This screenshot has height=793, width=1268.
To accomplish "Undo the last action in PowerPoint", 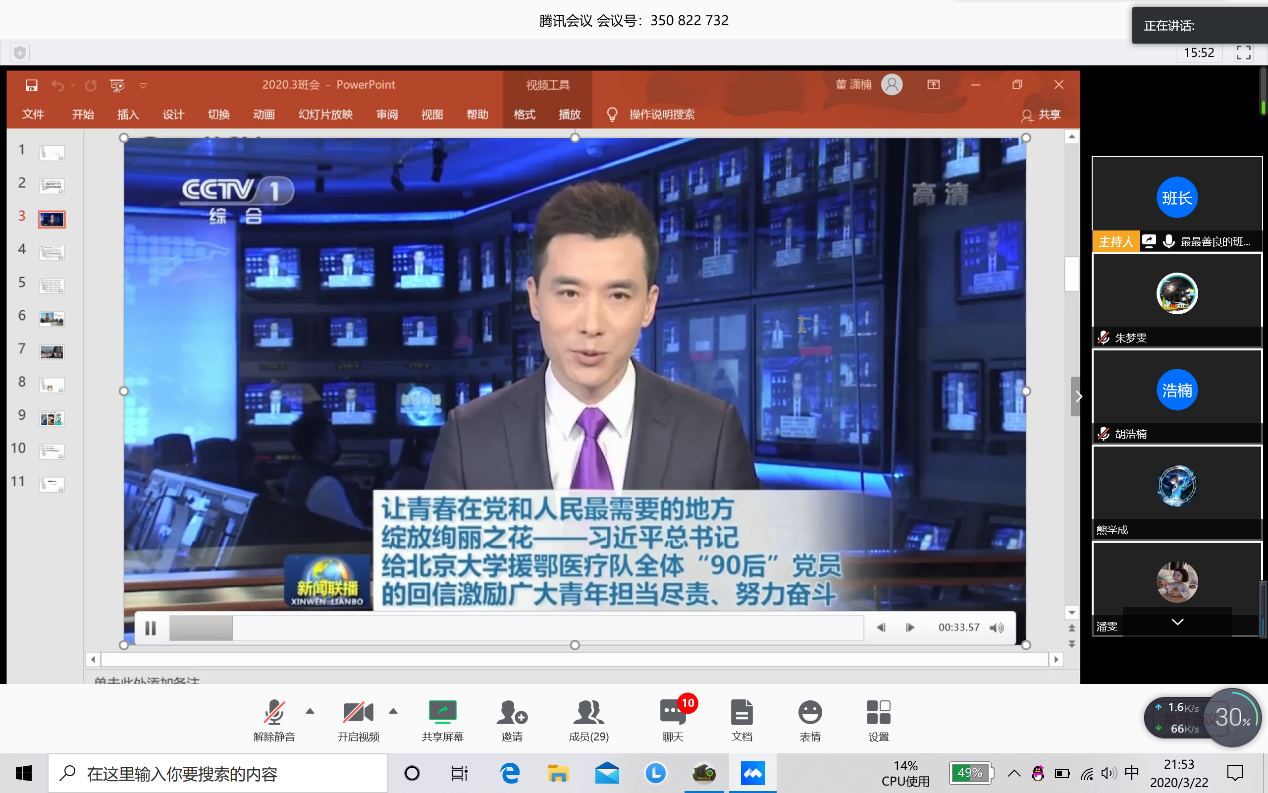I will coord(58,85).
